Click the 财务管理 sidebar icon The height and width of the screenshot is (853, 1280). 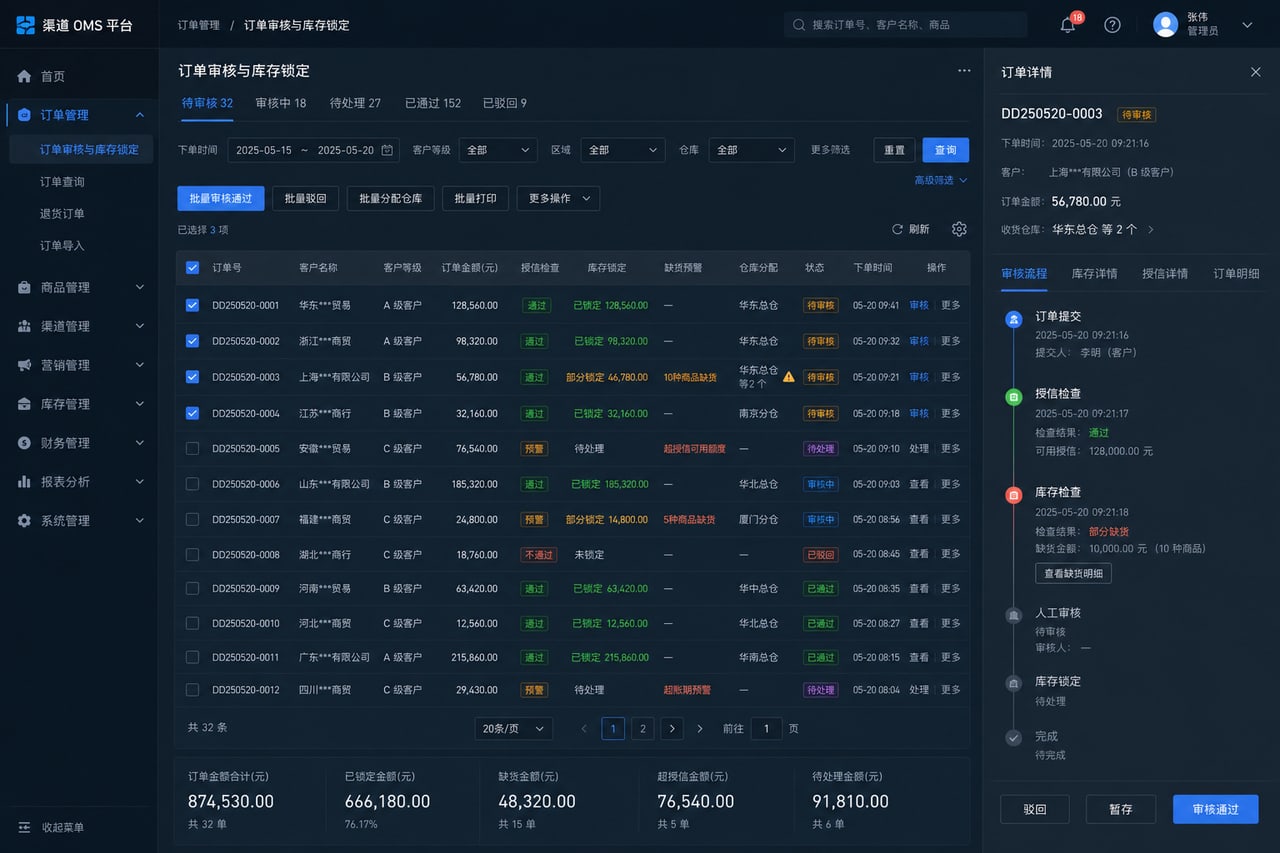click(25, 443)
